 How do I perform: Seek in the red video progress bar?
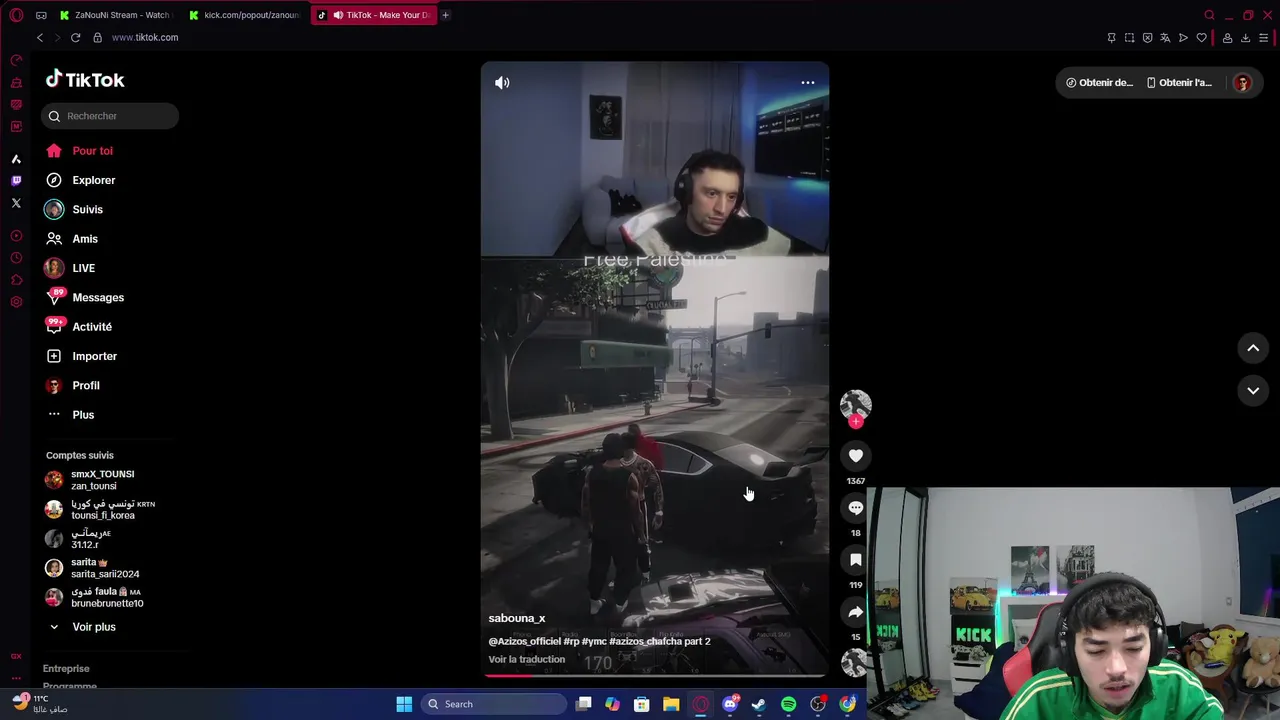[655, 675]
